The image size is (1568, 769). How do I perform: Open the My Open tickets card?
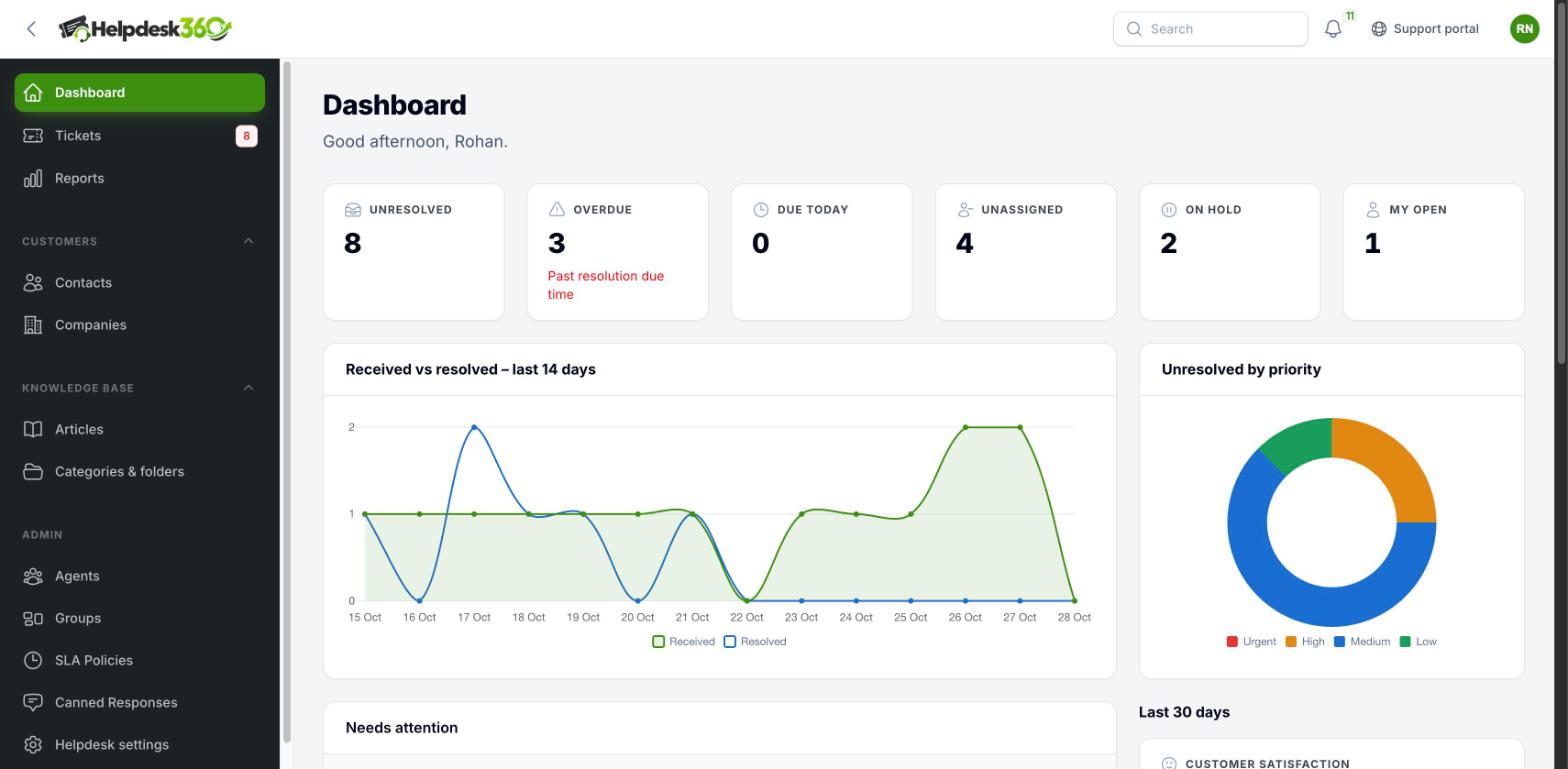1434,252
